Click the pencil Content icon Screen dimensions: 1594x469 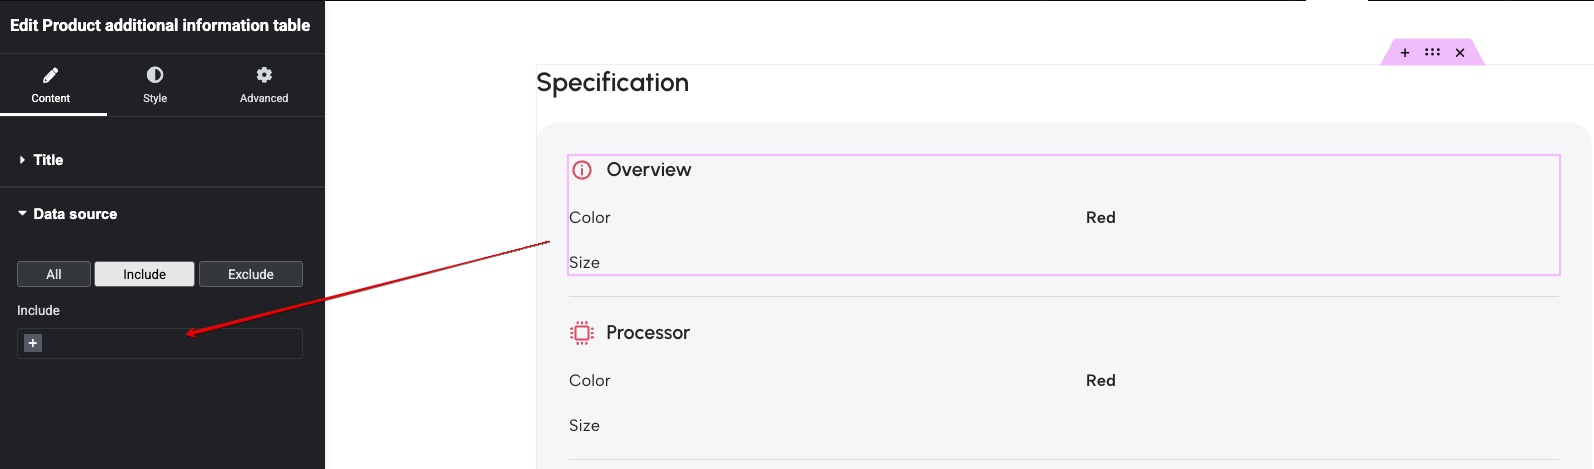[x=51, y=75]
